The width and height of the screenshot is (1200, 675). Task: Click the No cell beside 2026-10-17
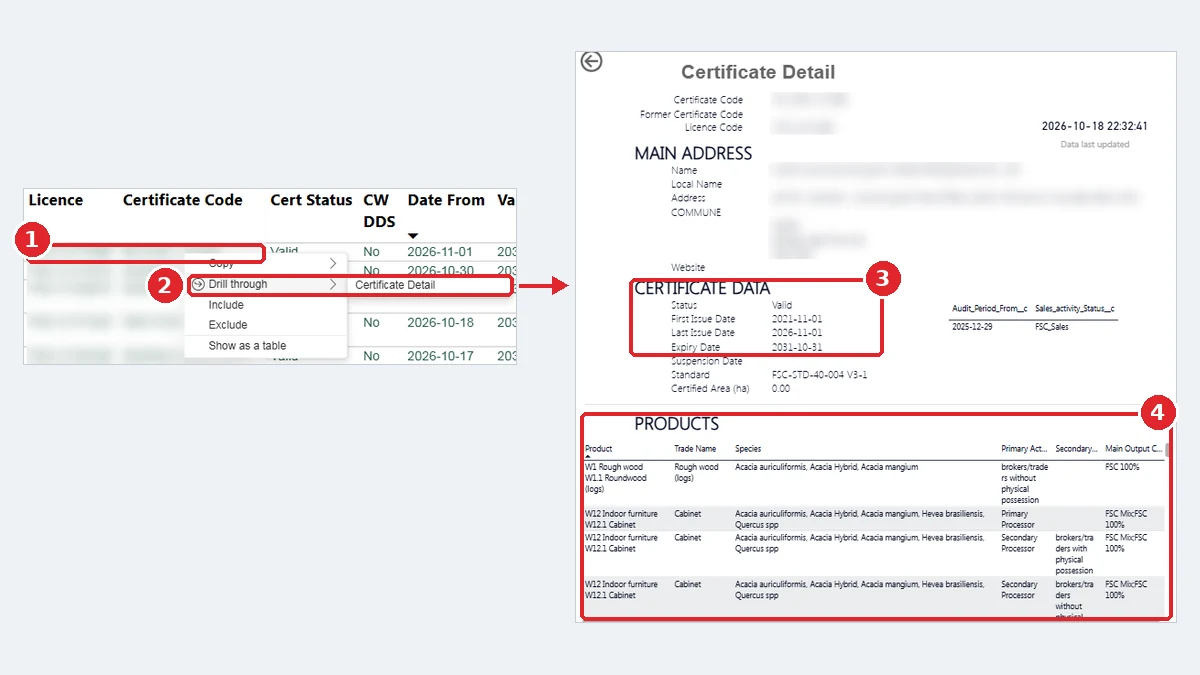click(372, 356)
